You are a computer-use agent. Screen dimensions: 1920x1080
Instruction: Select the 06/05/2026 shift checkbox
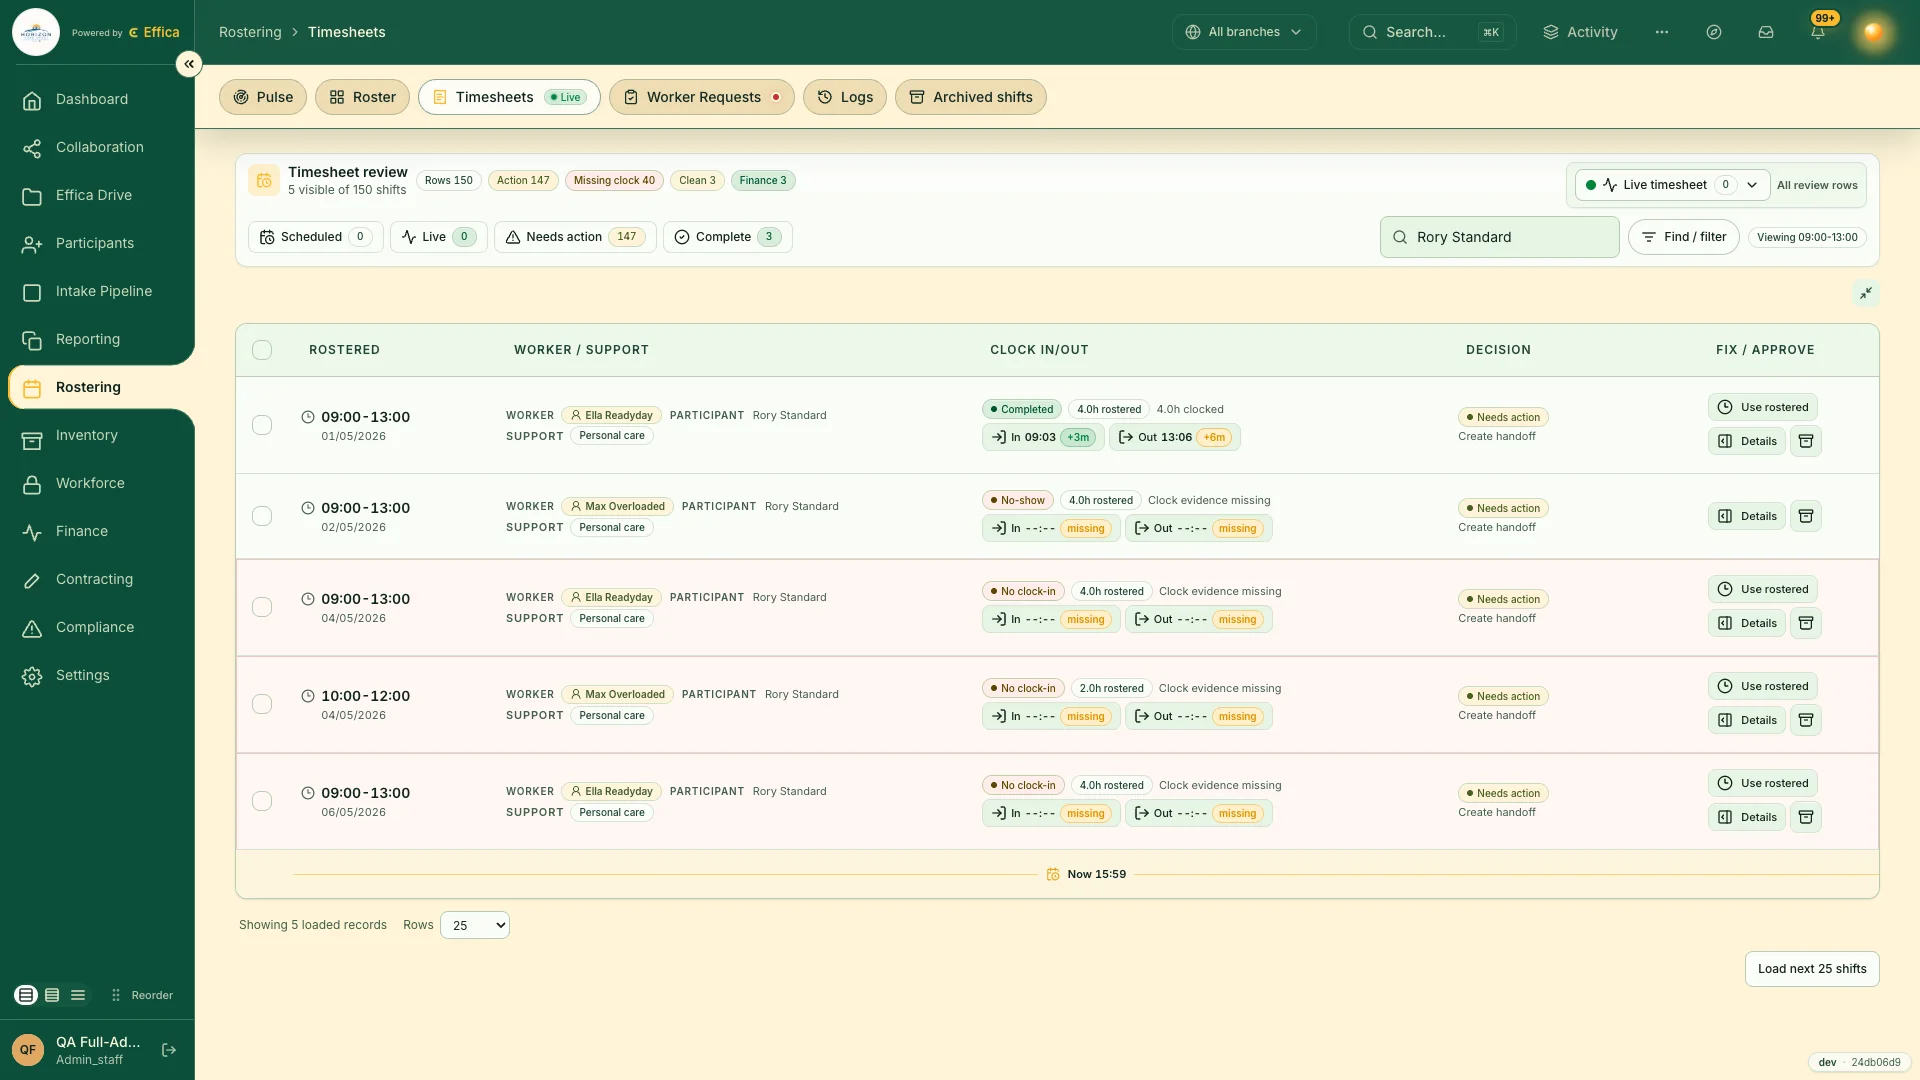click(x=262, y=801)
